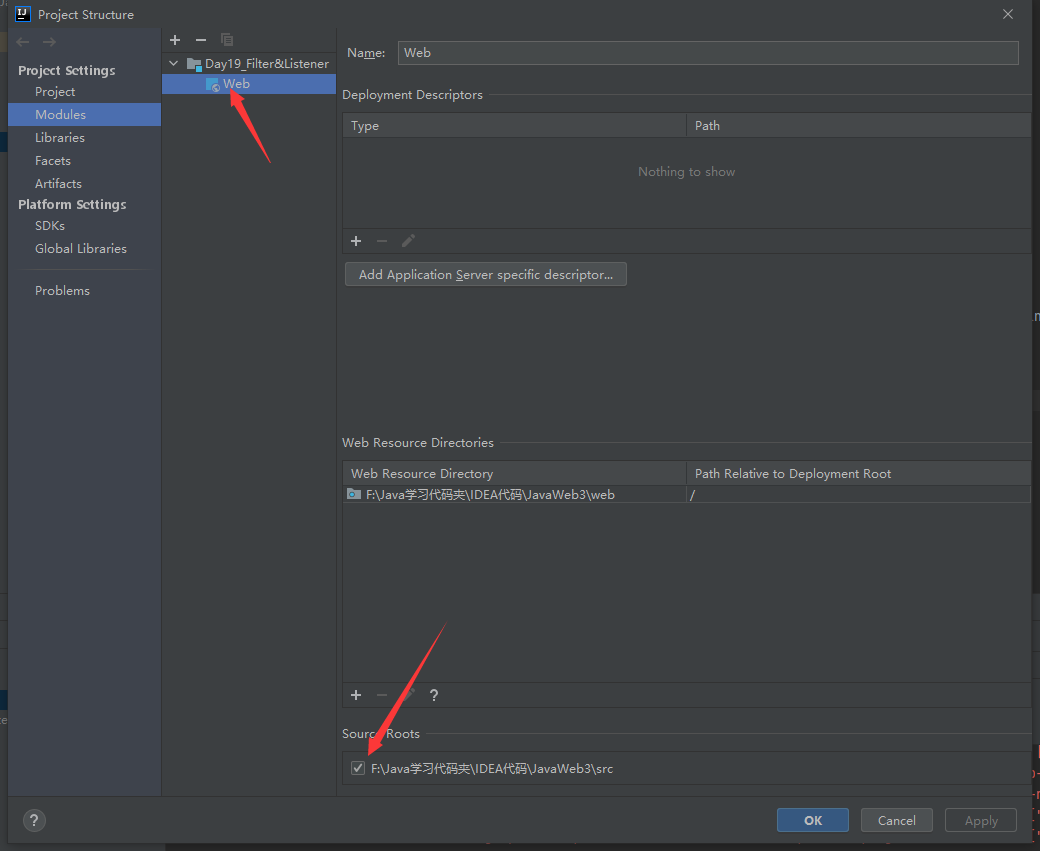
Task: Add a web resource directory with the plus icon
Action: (356, 695)
